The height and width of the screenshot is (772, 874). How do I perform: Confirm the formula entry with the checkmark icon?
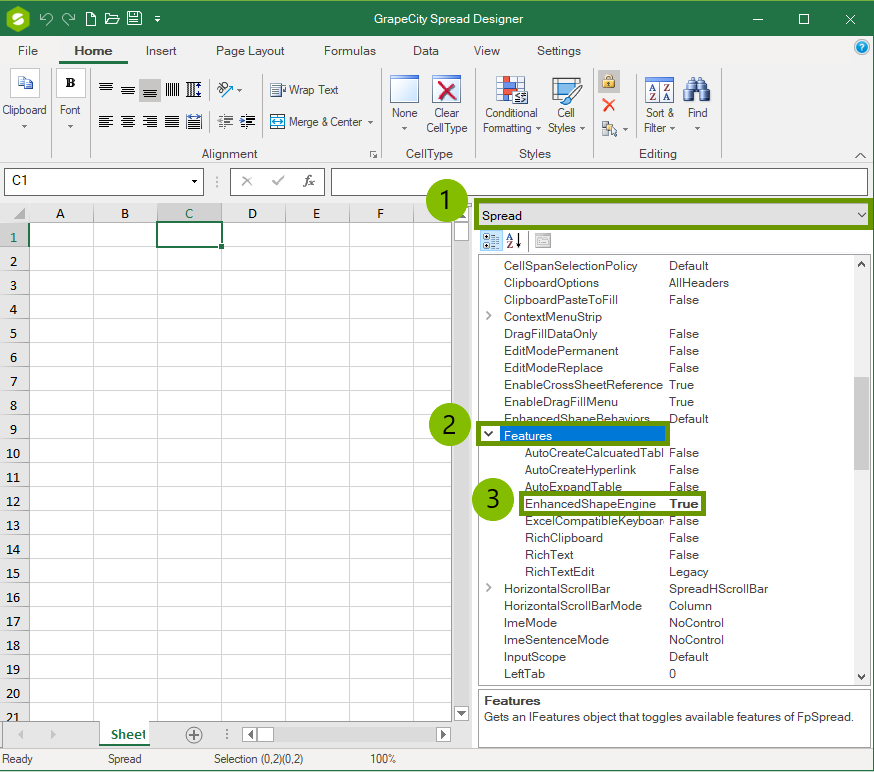[x=278, y=181]
